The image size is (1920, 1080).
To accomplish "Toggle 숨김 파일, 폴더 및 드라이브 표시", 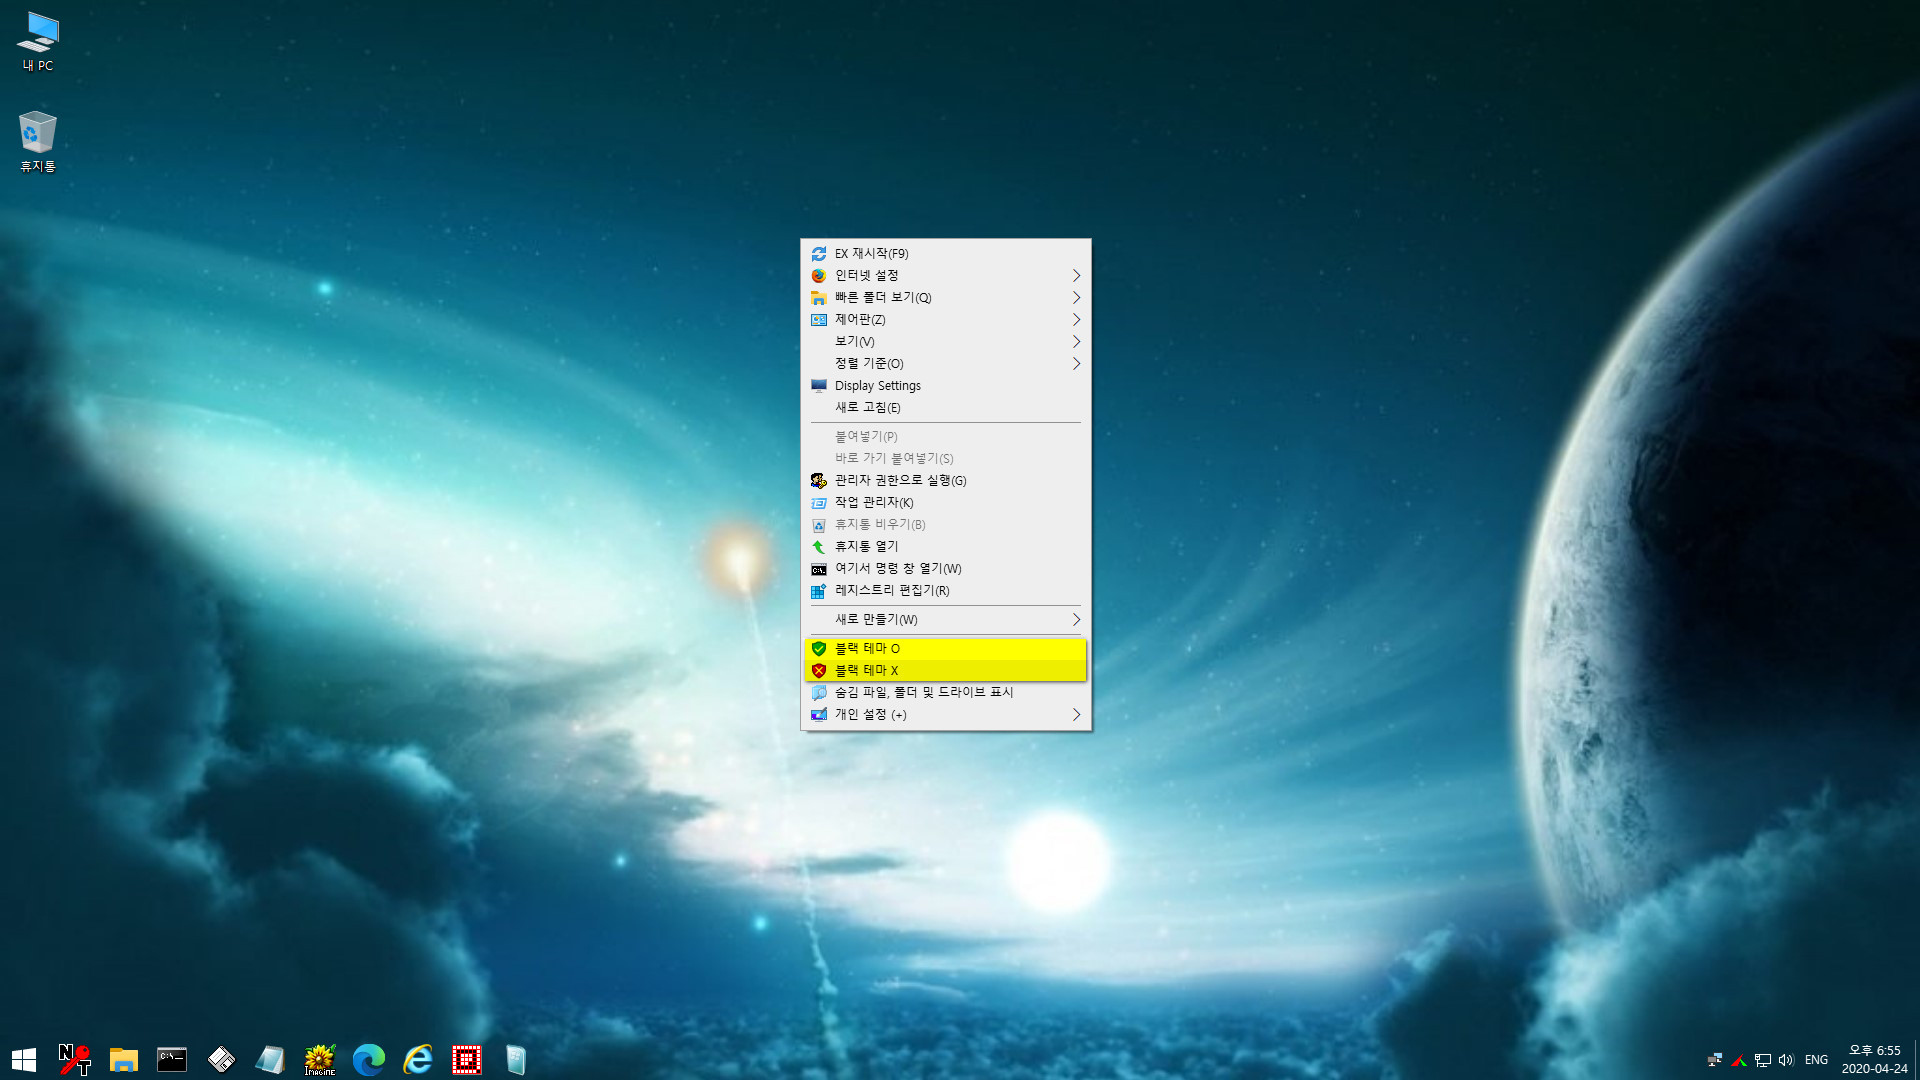I will coord(946,693).
